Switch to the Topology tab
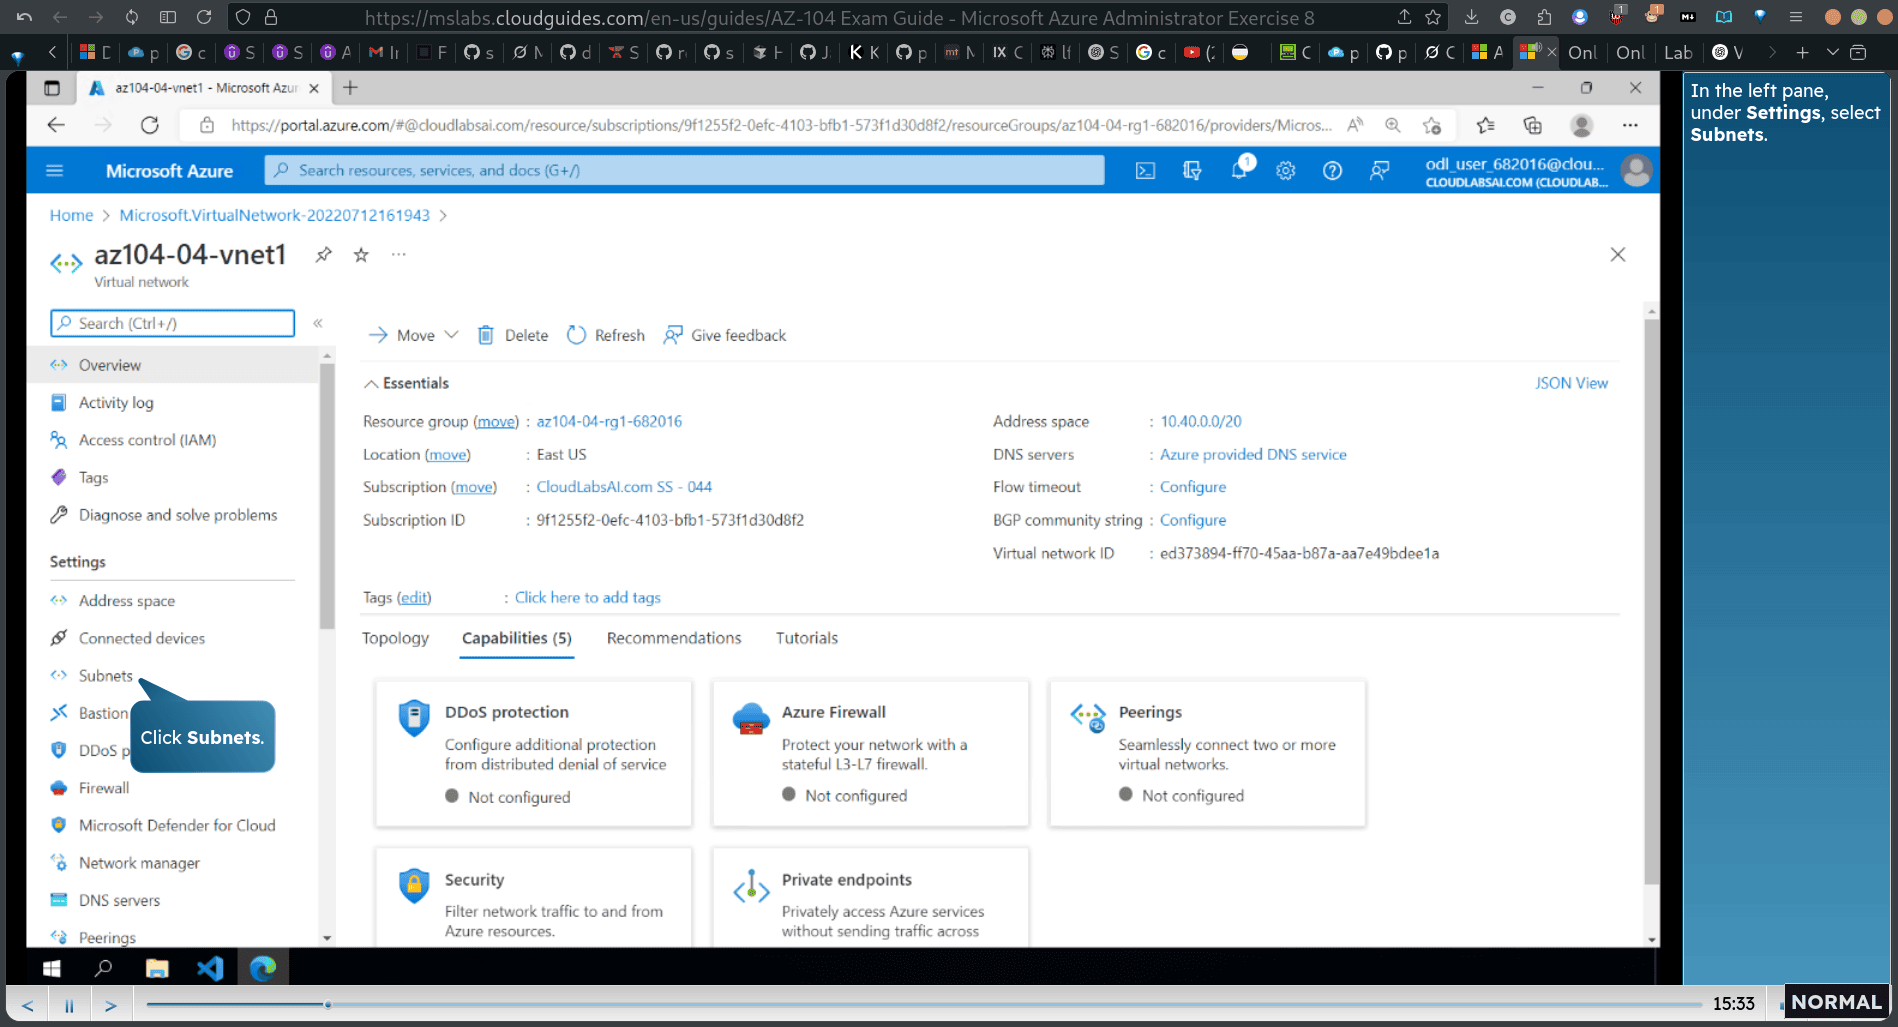The height and width of the screenshot is (1027, 1898). (x=395, y=638)
